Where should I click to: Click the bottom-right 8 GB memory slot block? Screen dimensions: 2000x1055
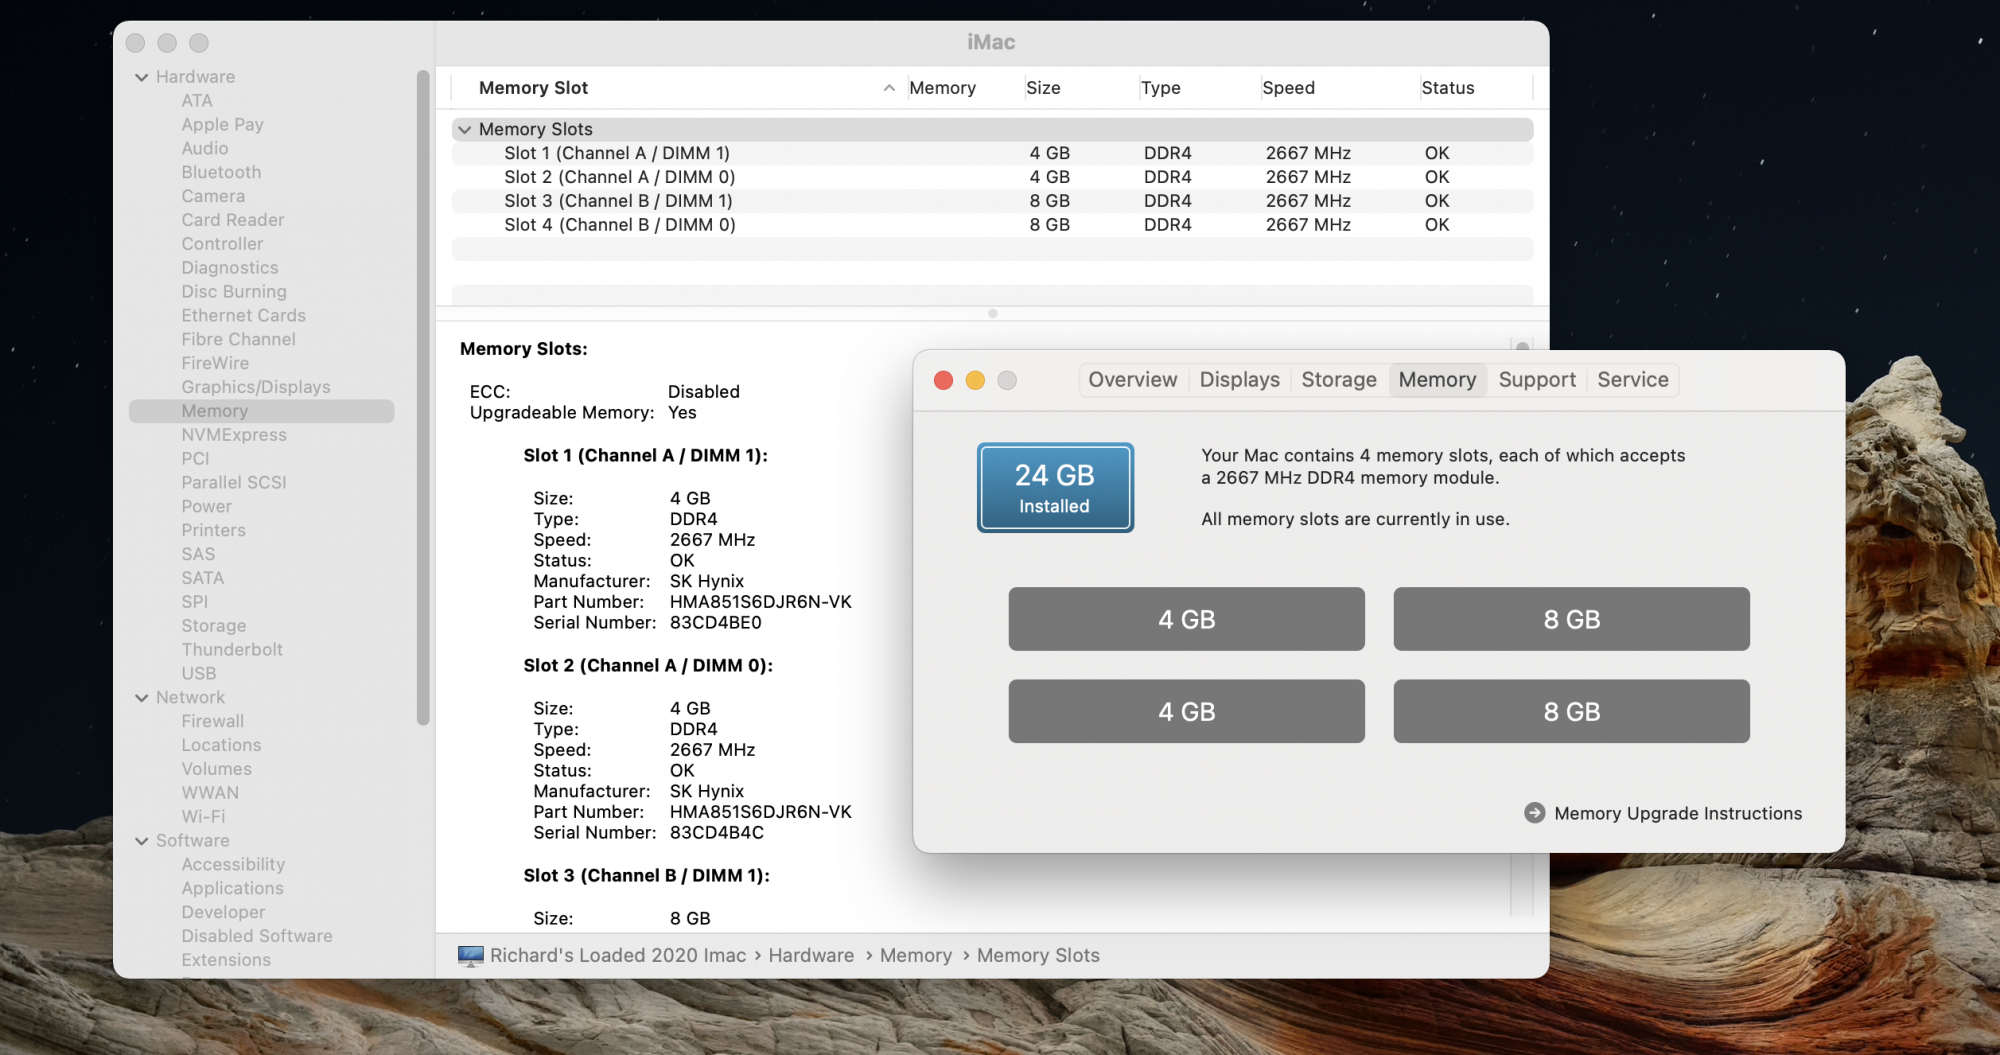point(1572,711)
